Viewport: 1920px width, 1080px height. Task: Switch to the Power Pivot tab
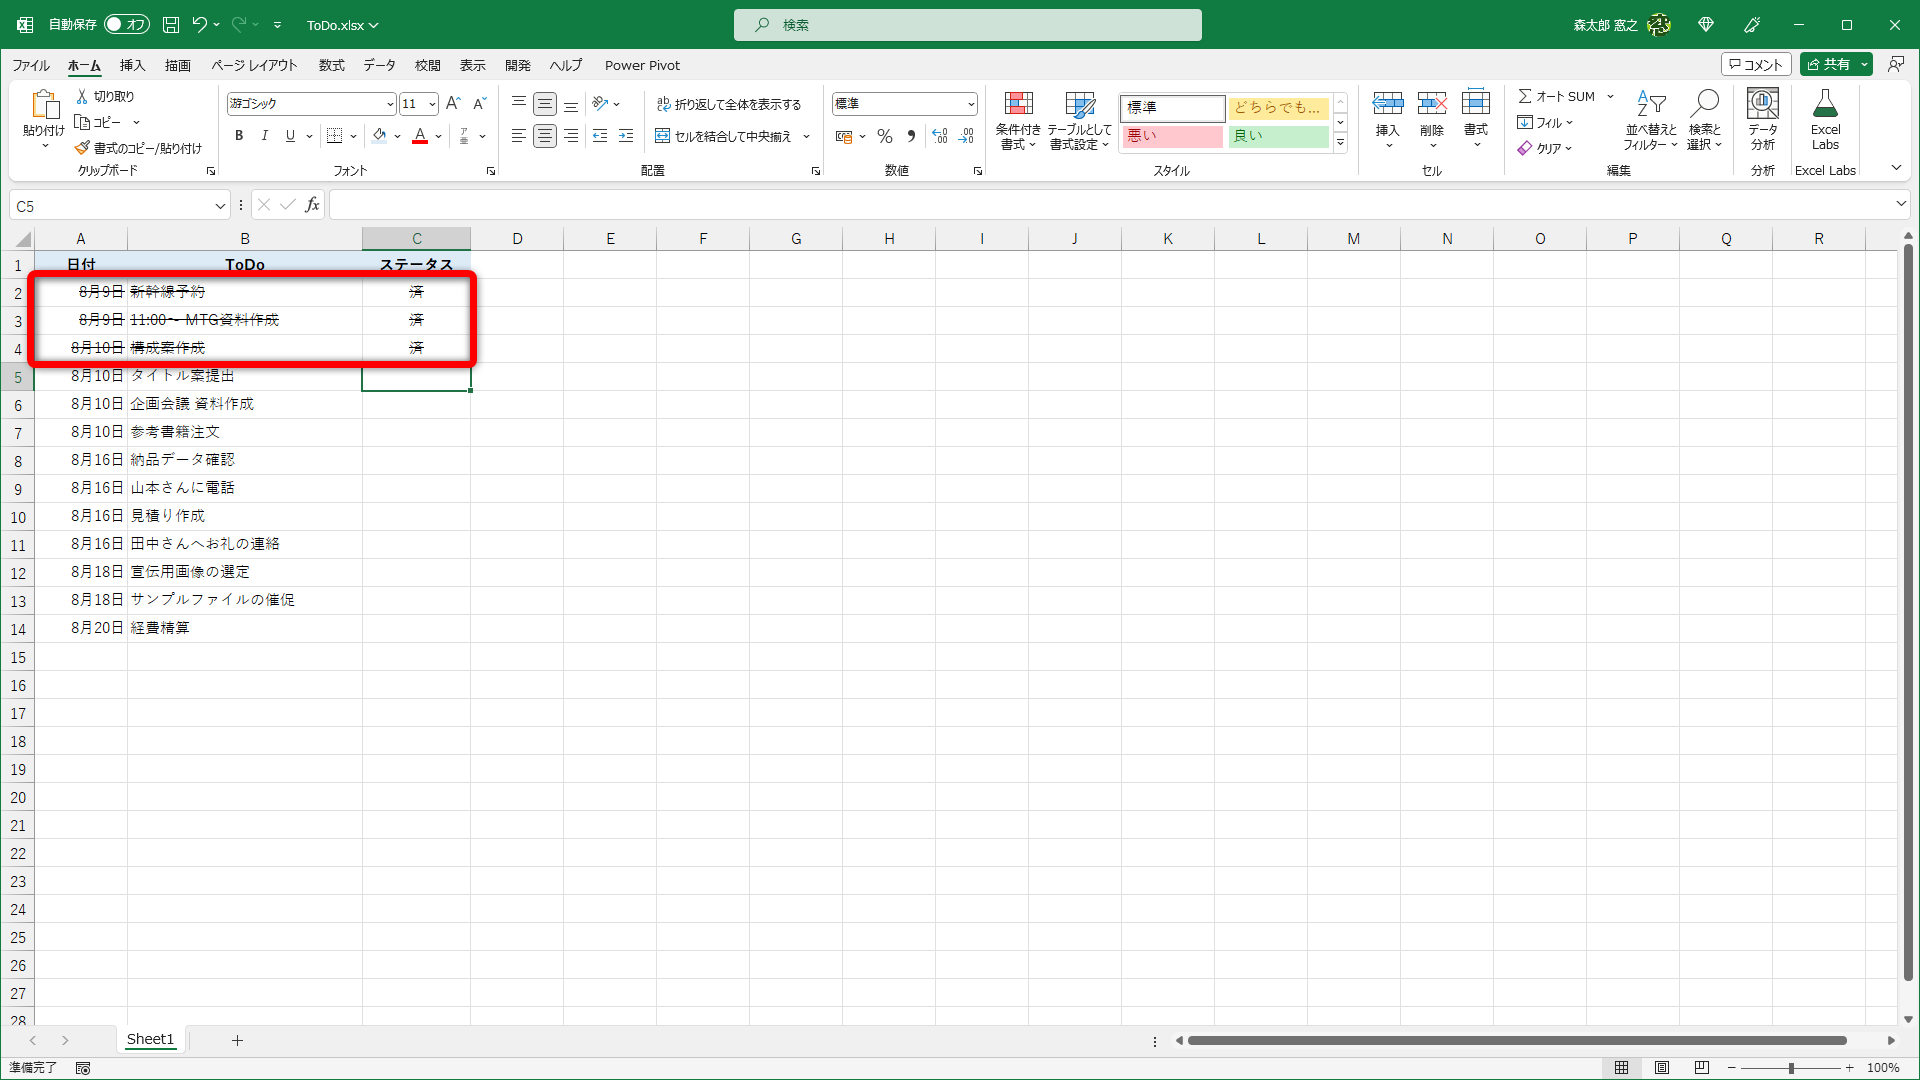[642, 65]
